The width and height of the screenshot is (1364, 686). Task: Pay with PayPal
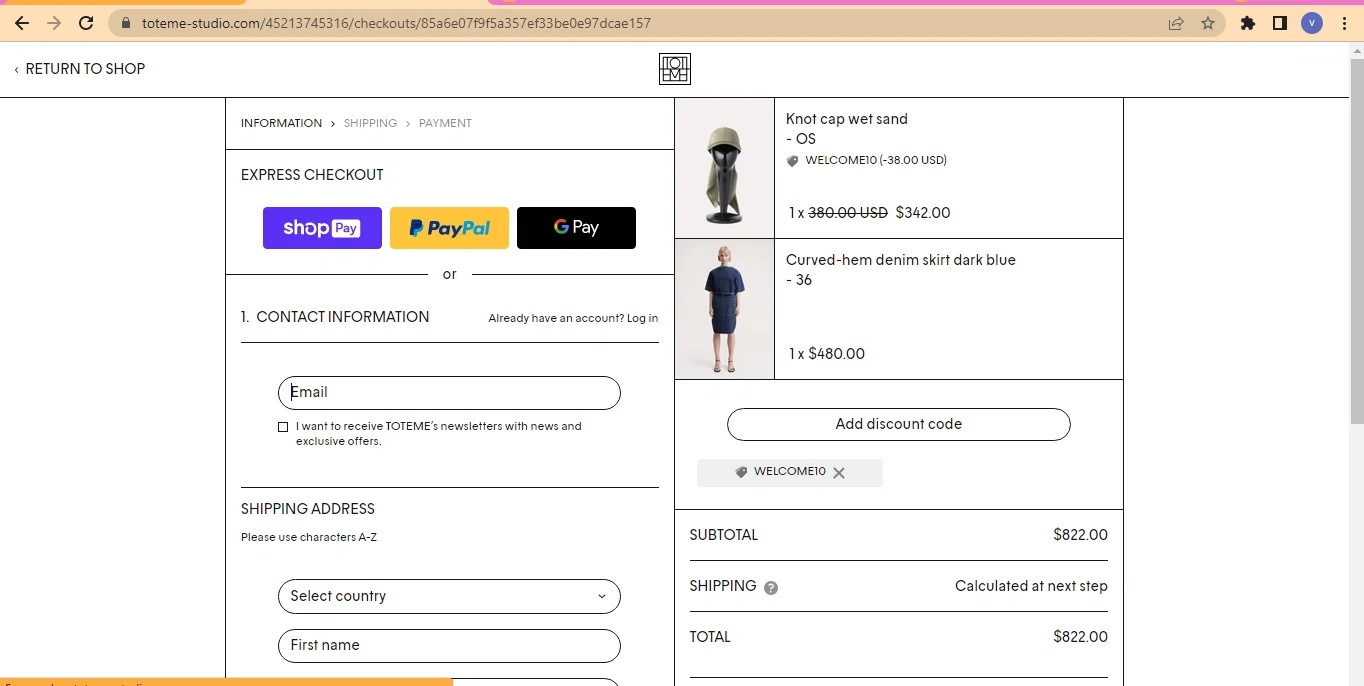coord(449,228)
